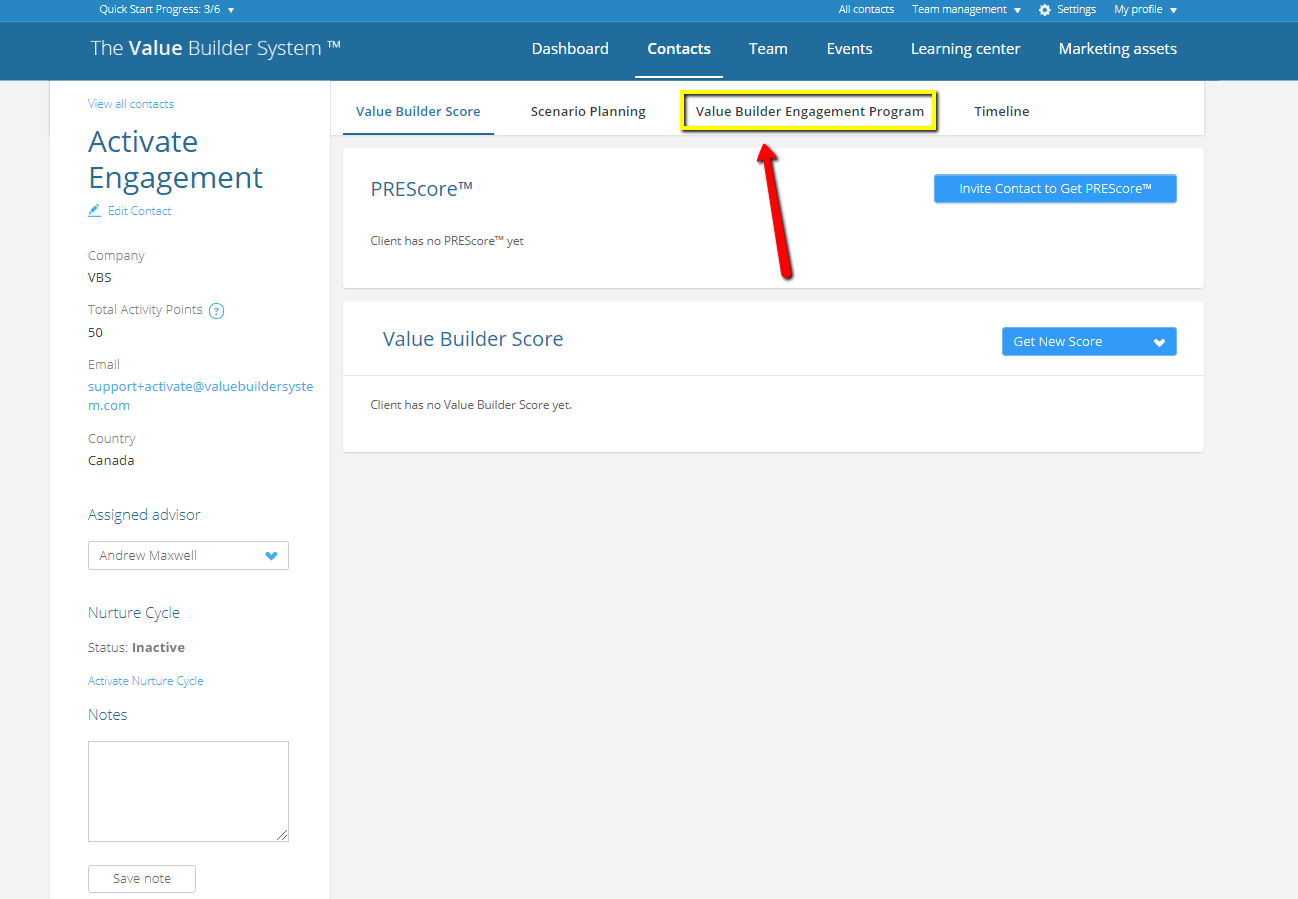Click the Total Activity Points label
Screen dimensions: 1298x899
[145, 310]
